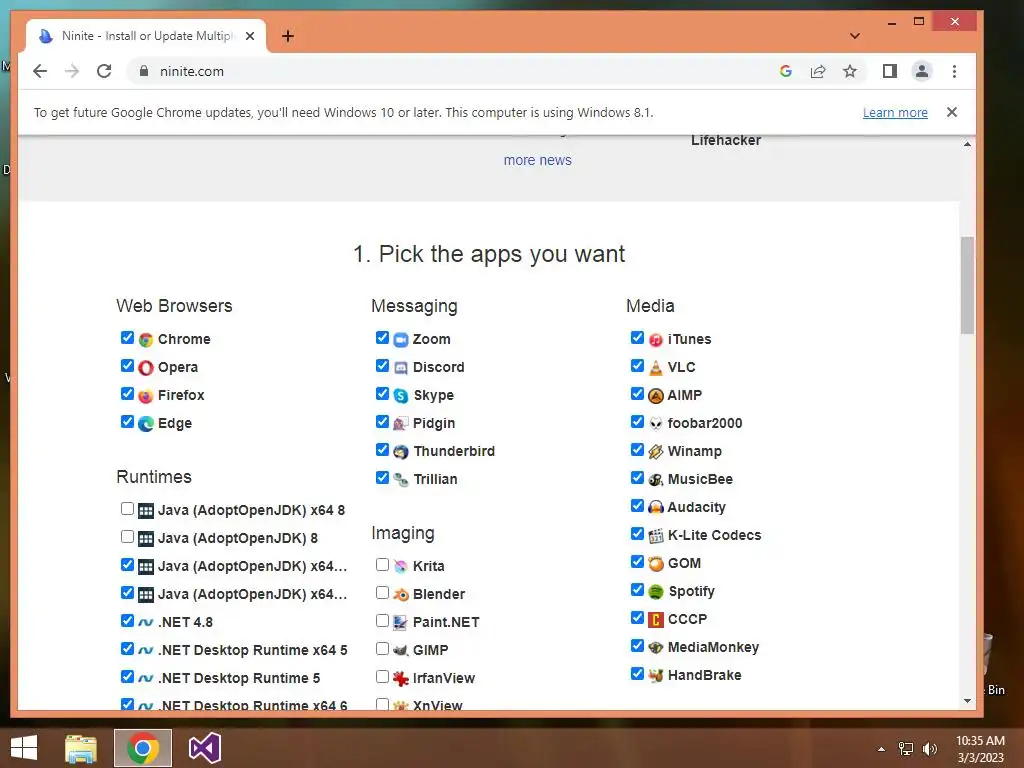This screenshot has width=1024, height=768.
Task: Show hidden system tray icons
Action: 882,749
